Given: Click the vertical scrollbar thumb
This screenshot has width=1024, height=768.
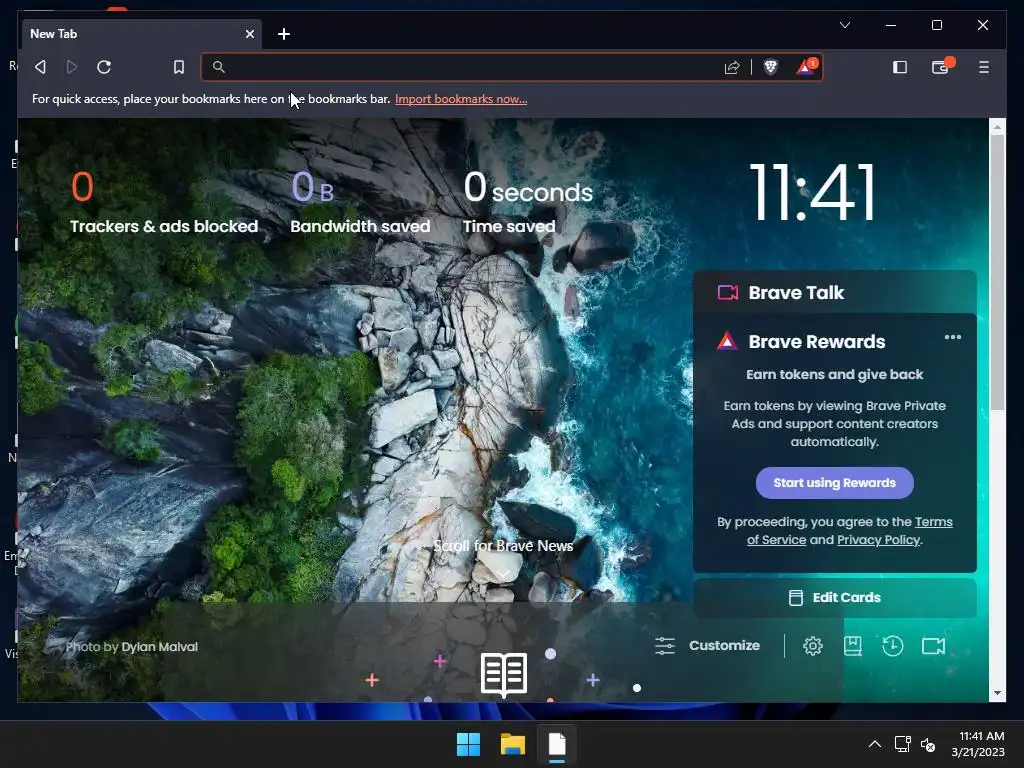Looking at the screenshot, I should (x=997, y=272).
